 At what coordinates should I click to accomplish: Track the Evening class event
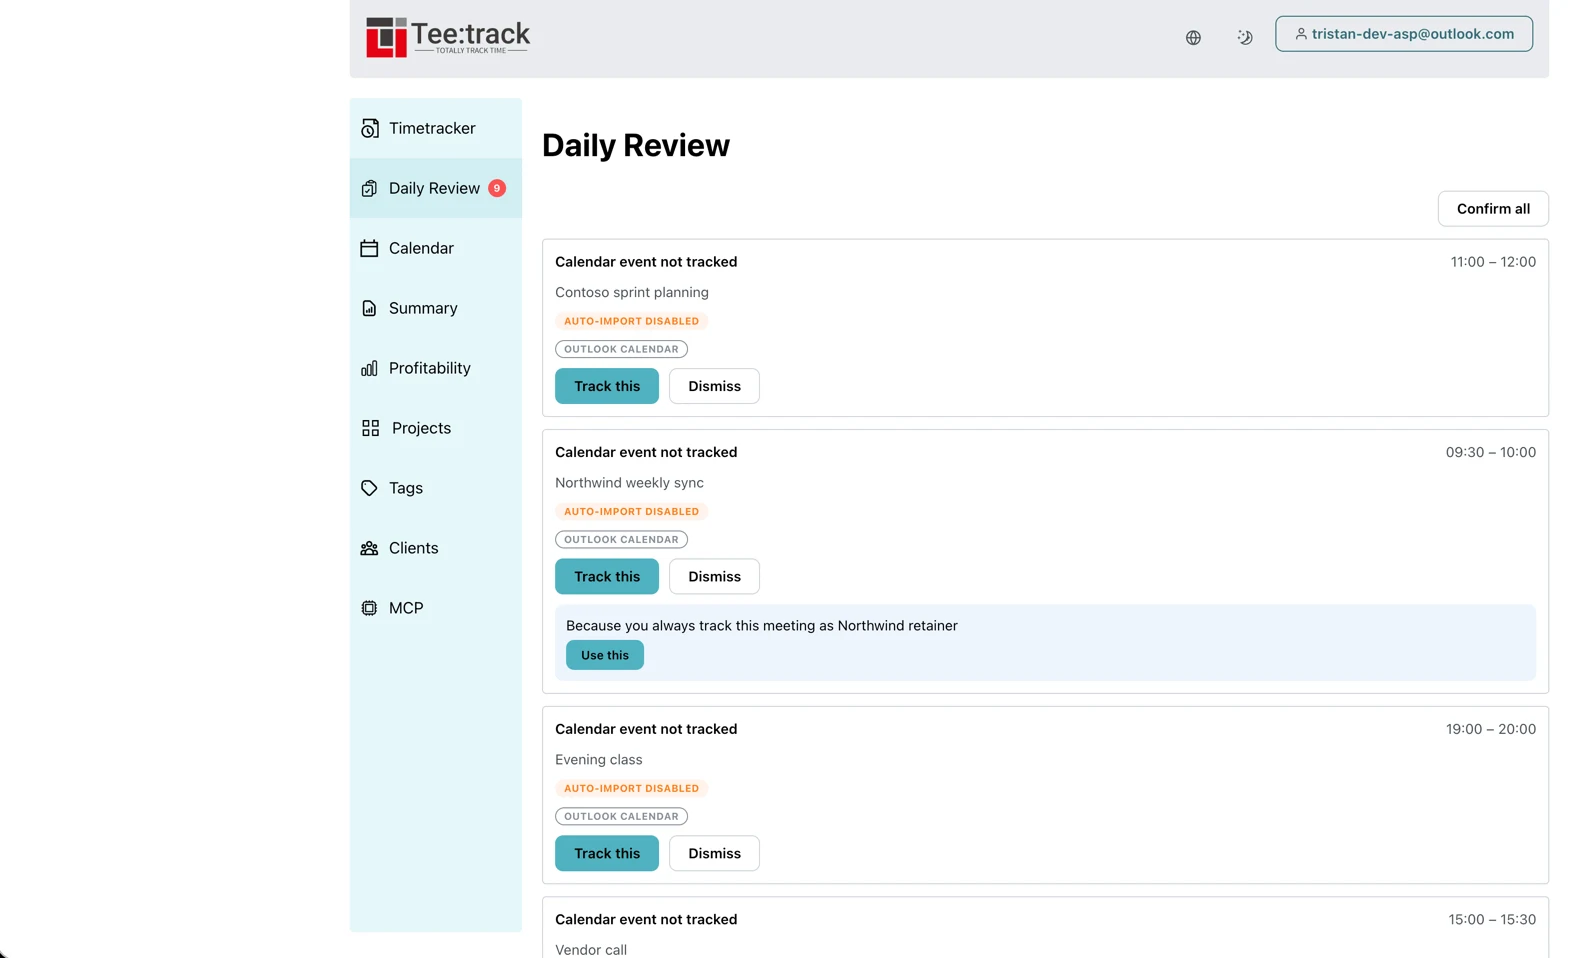click(x=607, y=853)
